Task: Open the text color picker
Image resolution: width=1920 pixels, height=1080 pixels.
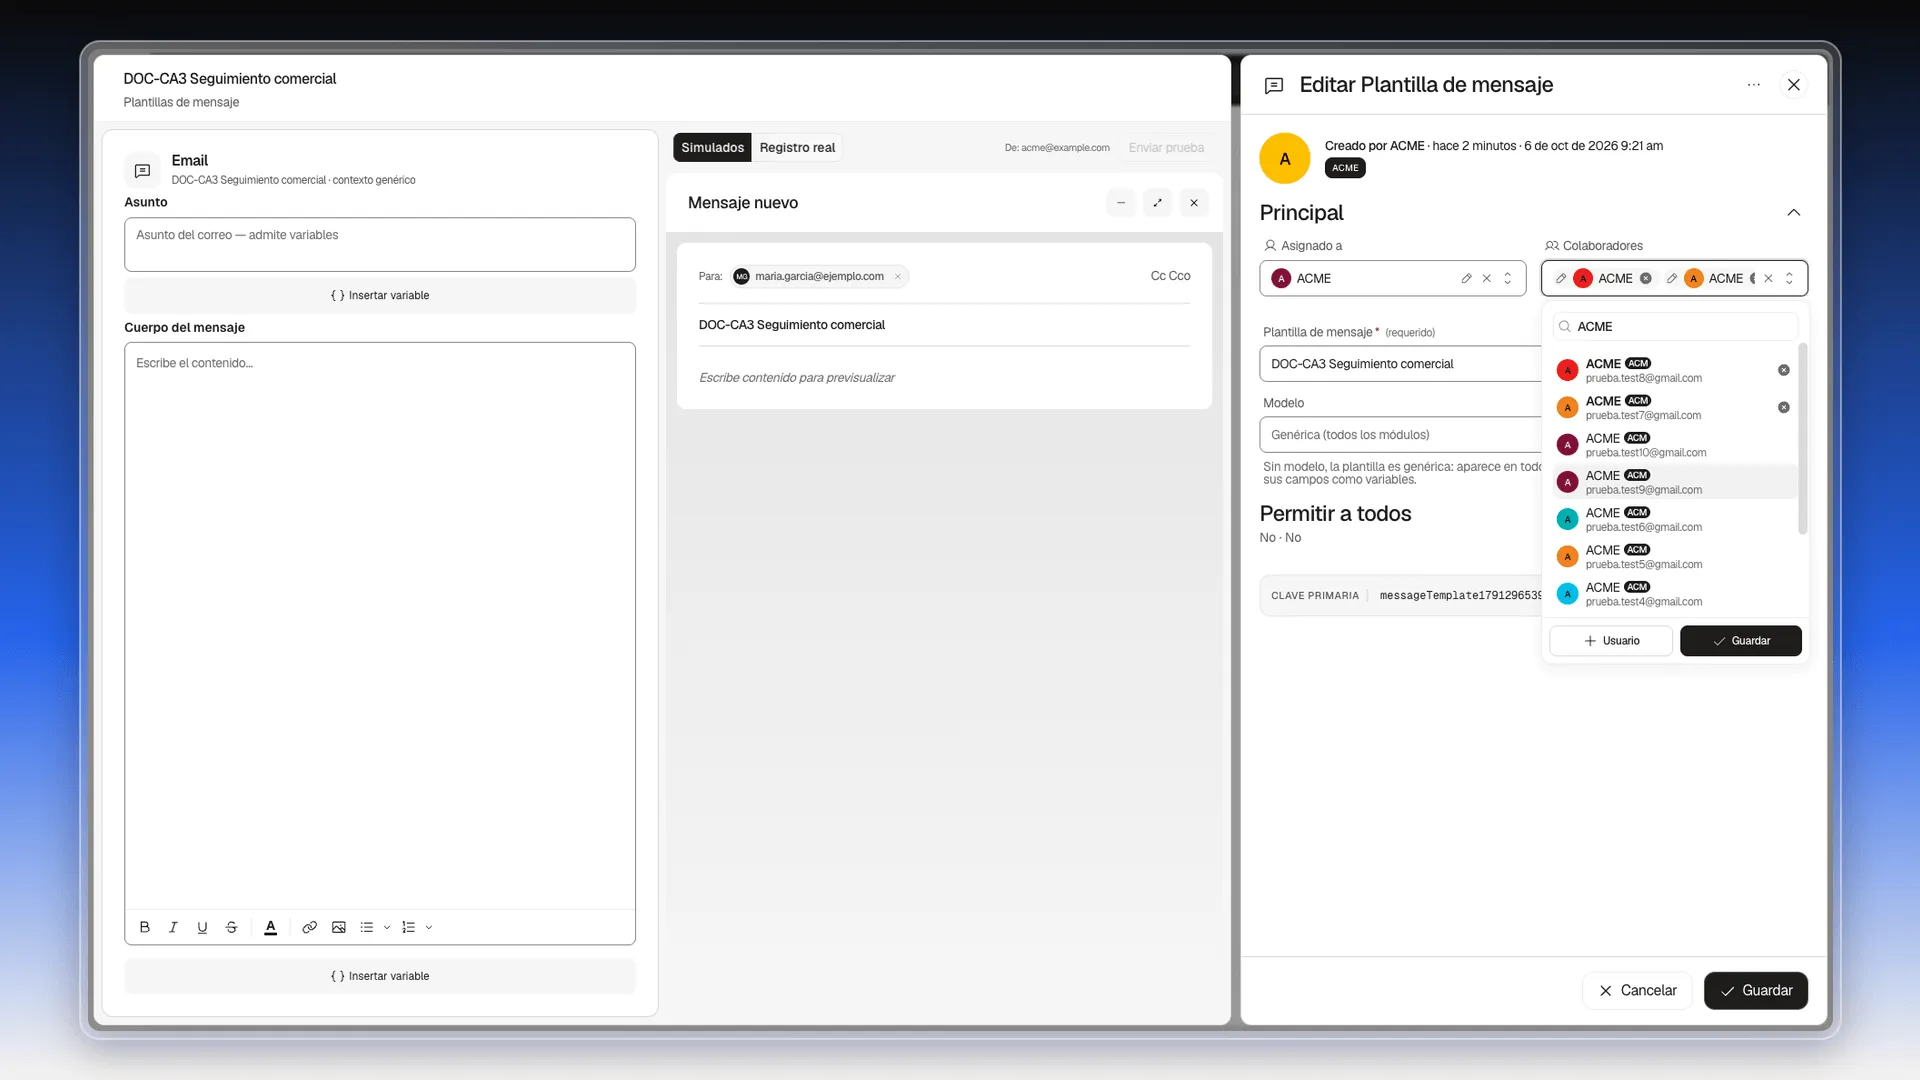Action: (270, 928)
